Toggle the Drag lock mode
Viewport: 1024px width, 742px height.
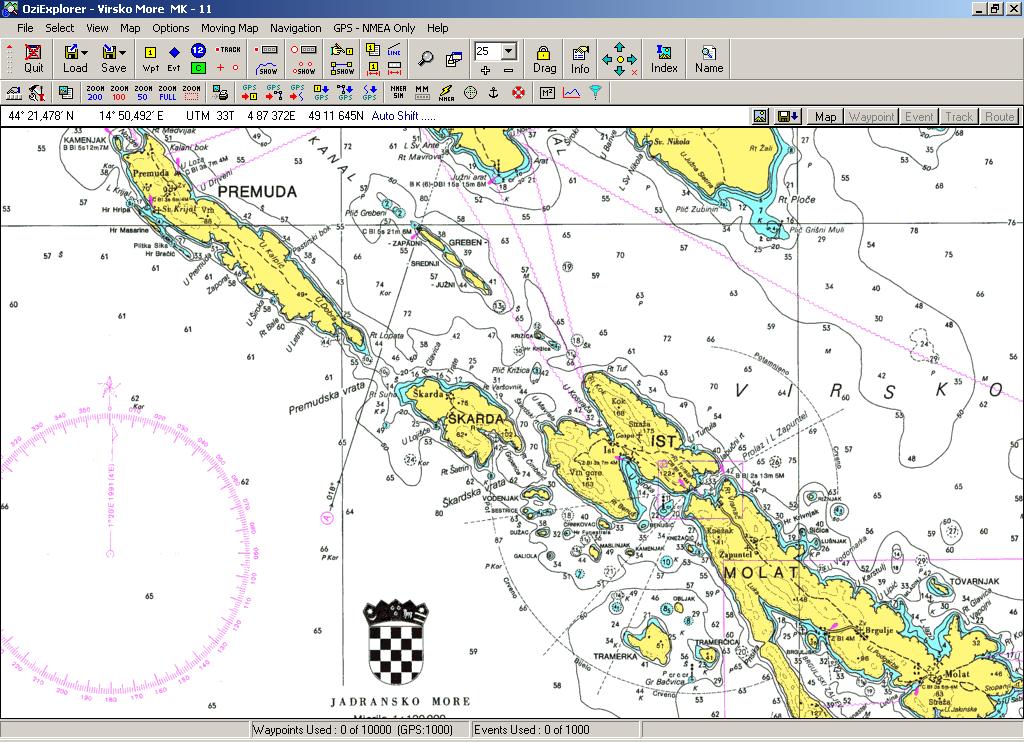pos(544,58)
